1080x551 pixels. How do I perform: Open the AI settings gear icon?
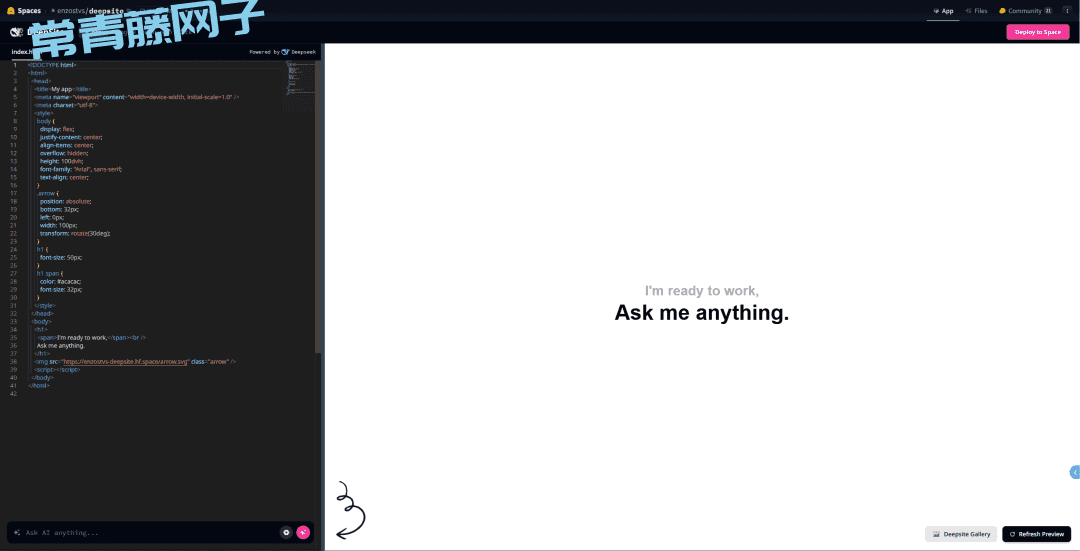286,532
